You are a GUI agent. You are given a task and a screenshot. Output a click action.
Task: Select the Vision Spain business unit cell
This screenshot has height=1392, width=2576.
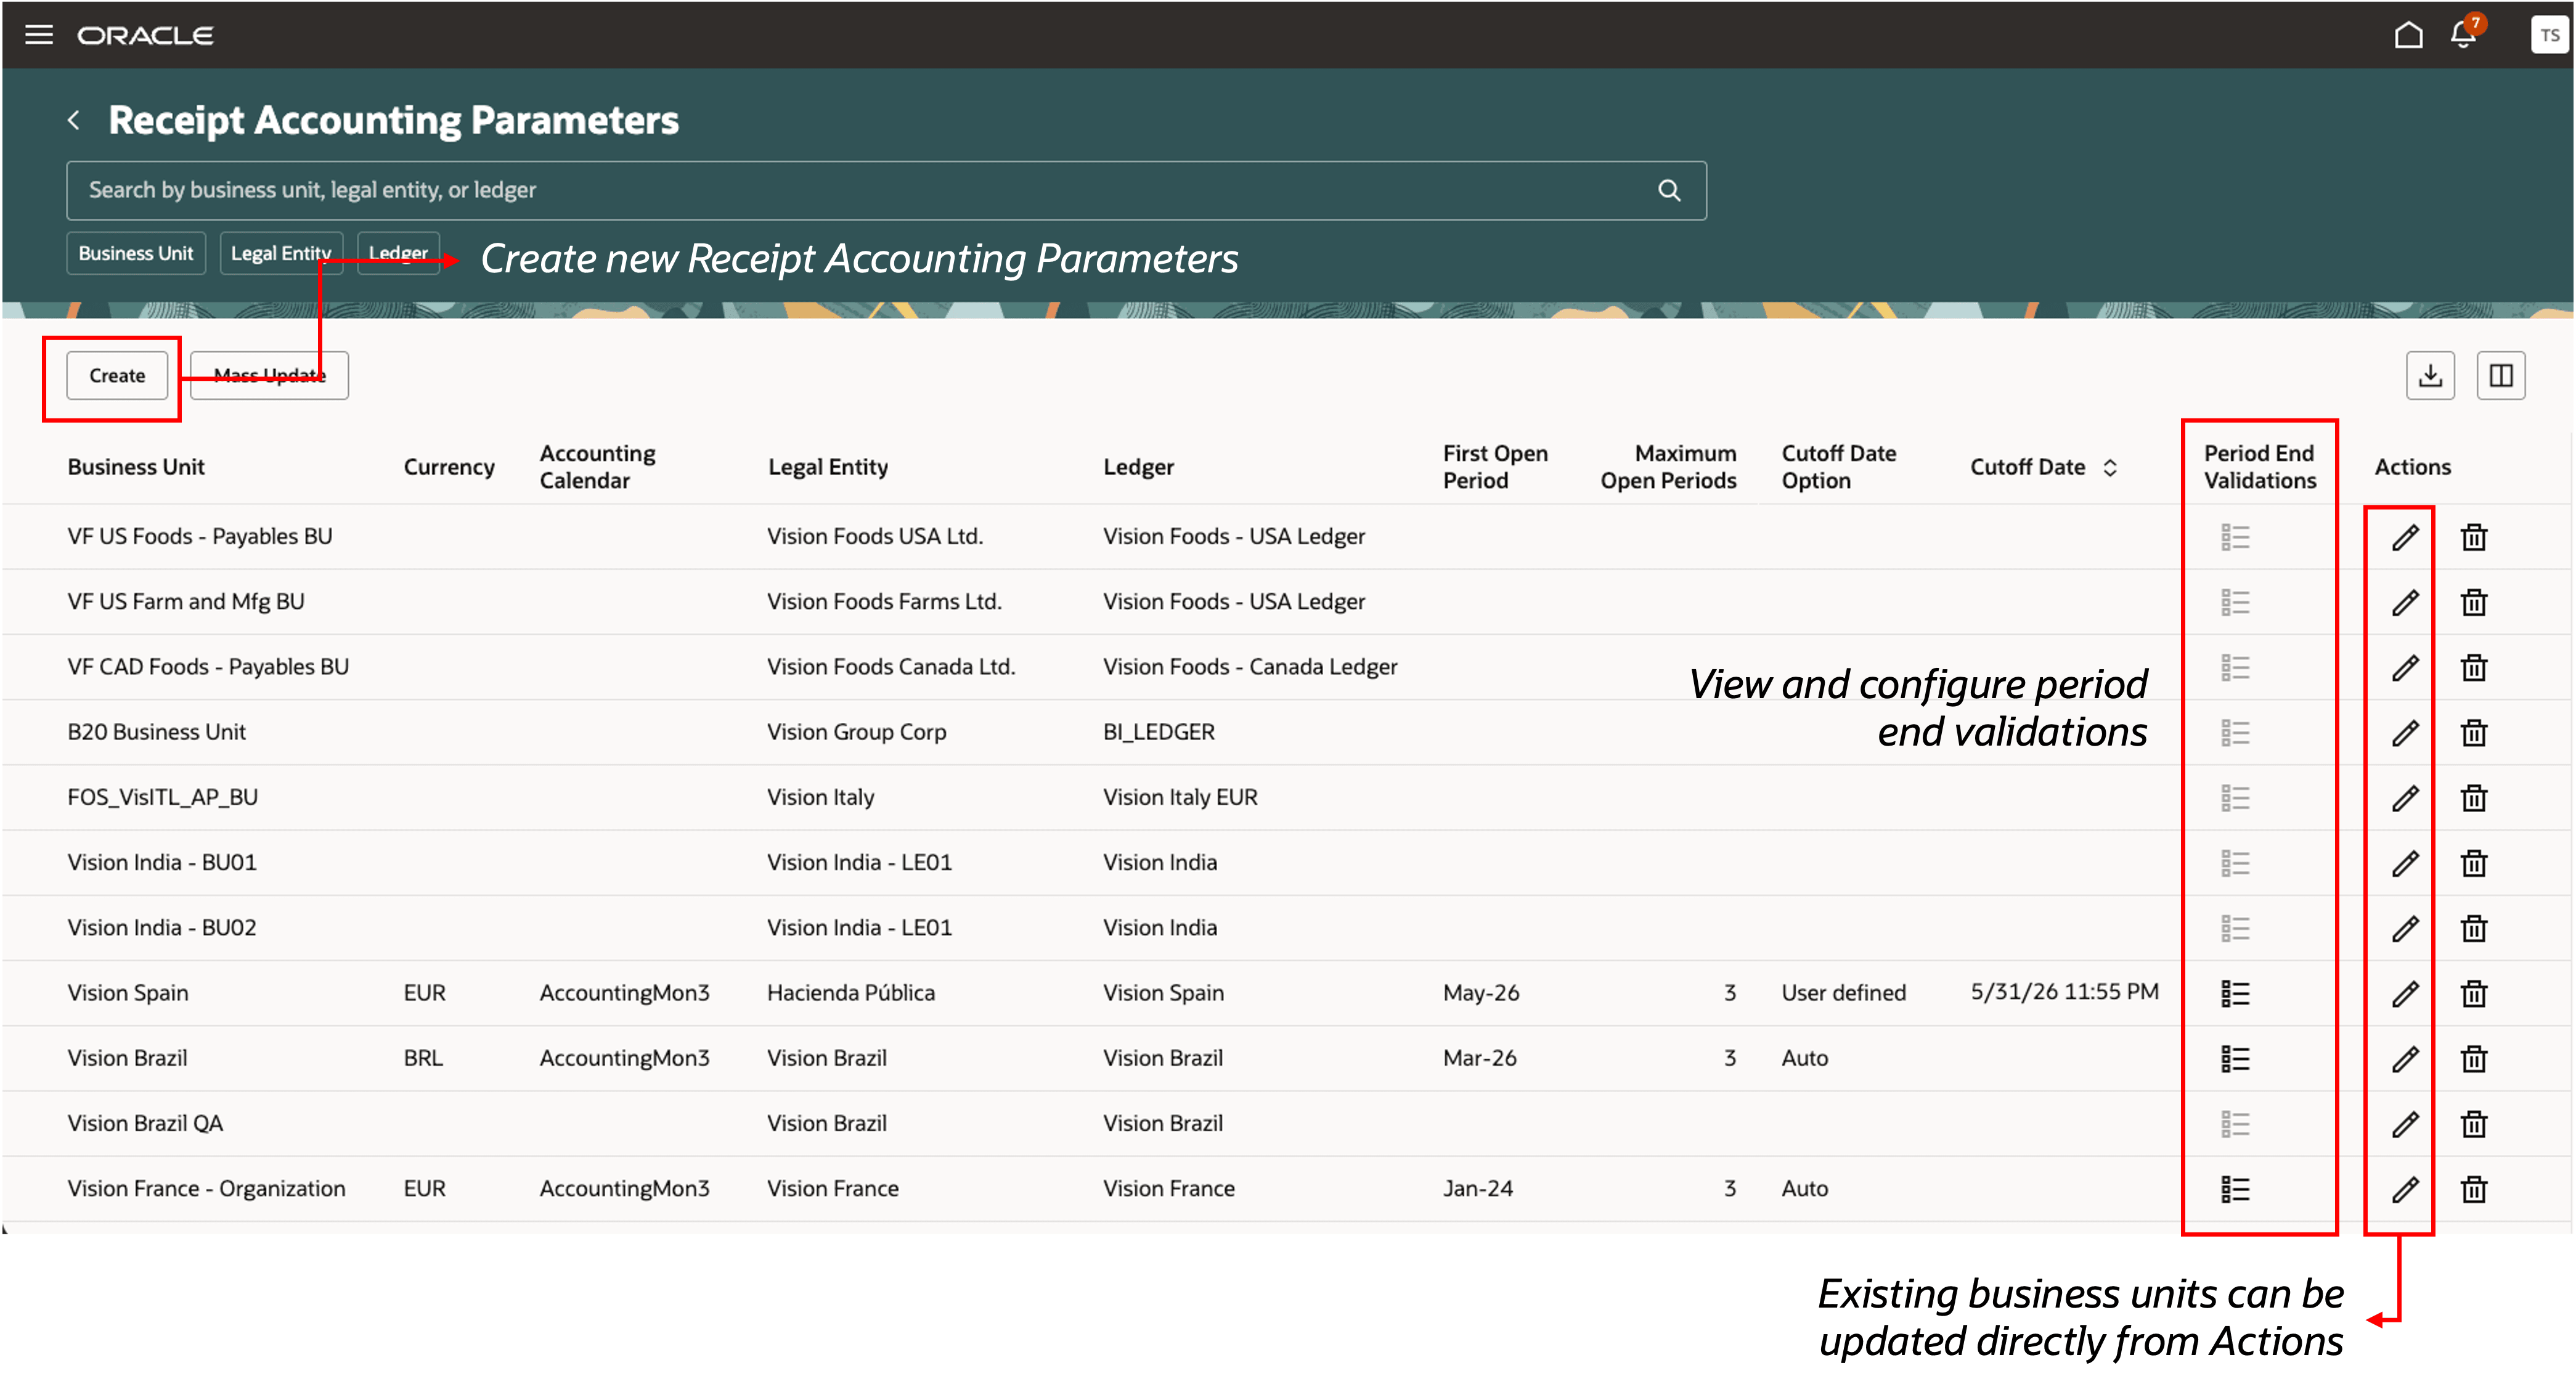click(x=128, y=993)
